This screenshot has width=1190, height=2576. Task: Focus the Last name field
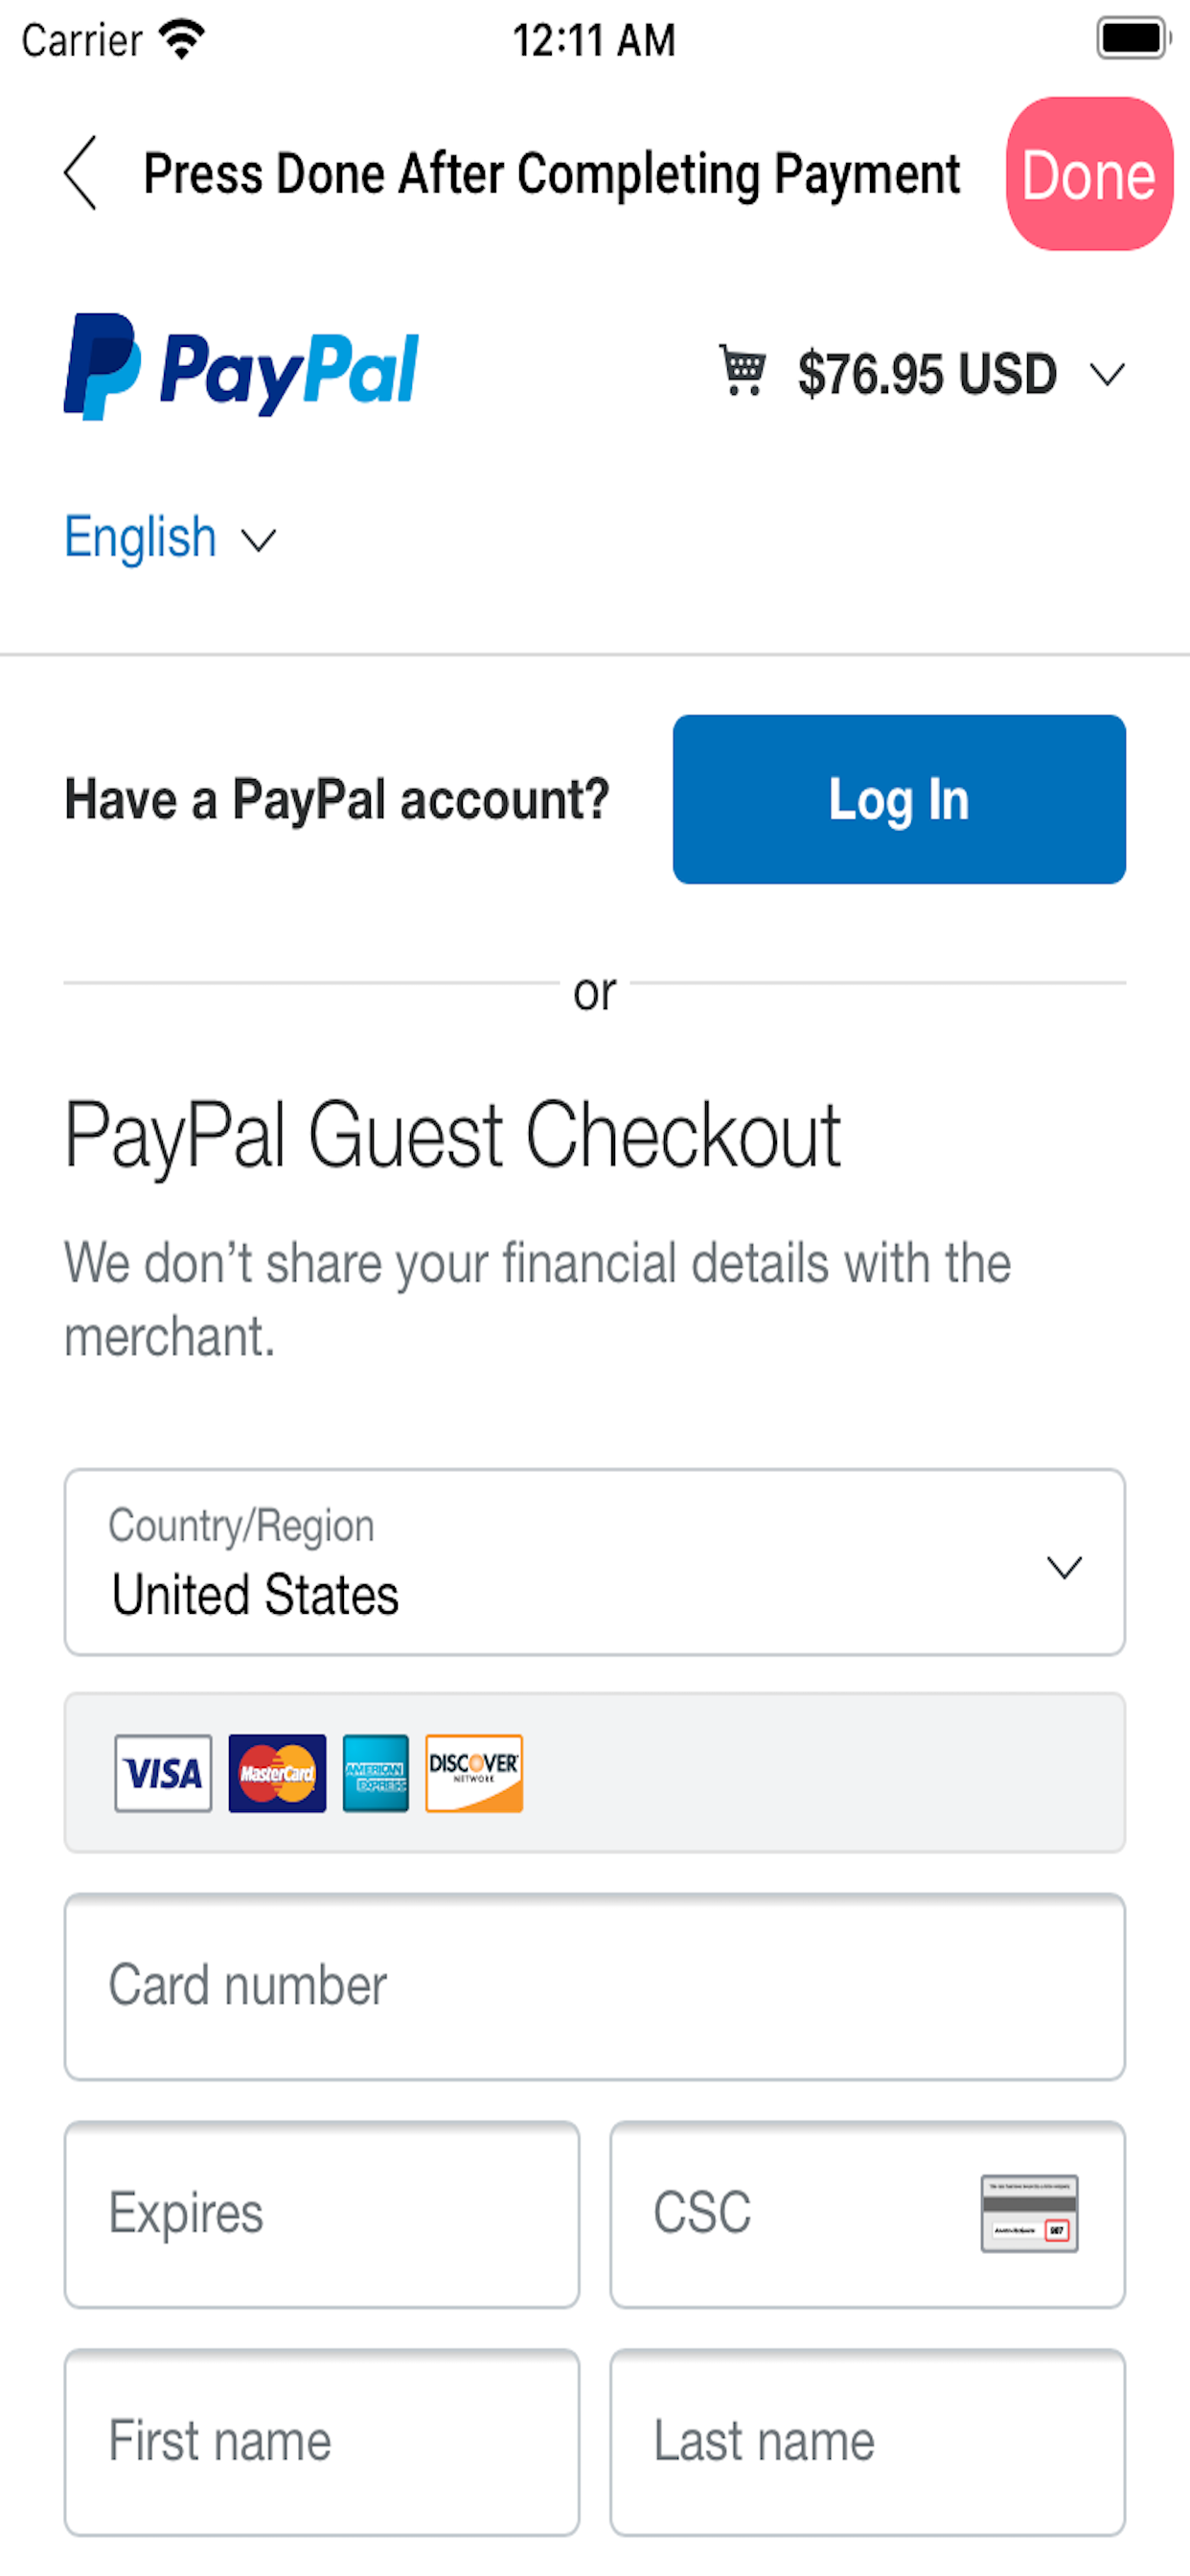pyautogui.click(x=868, y=2442)
